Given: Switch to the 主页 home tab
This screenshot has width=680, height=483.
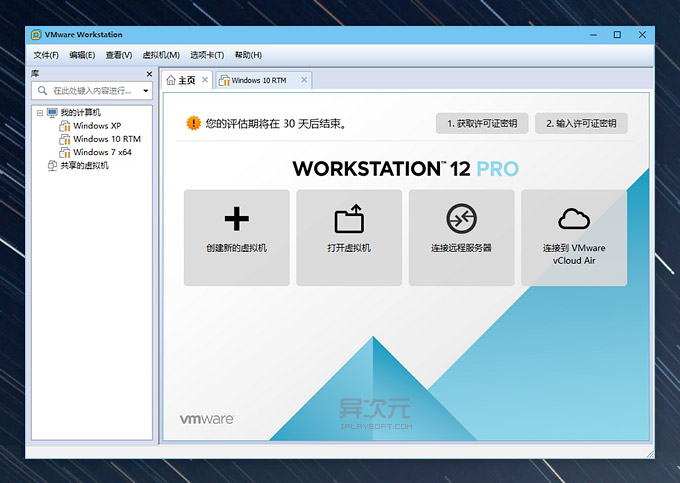Looking at the screenshot, I should (x=187, y=80).
